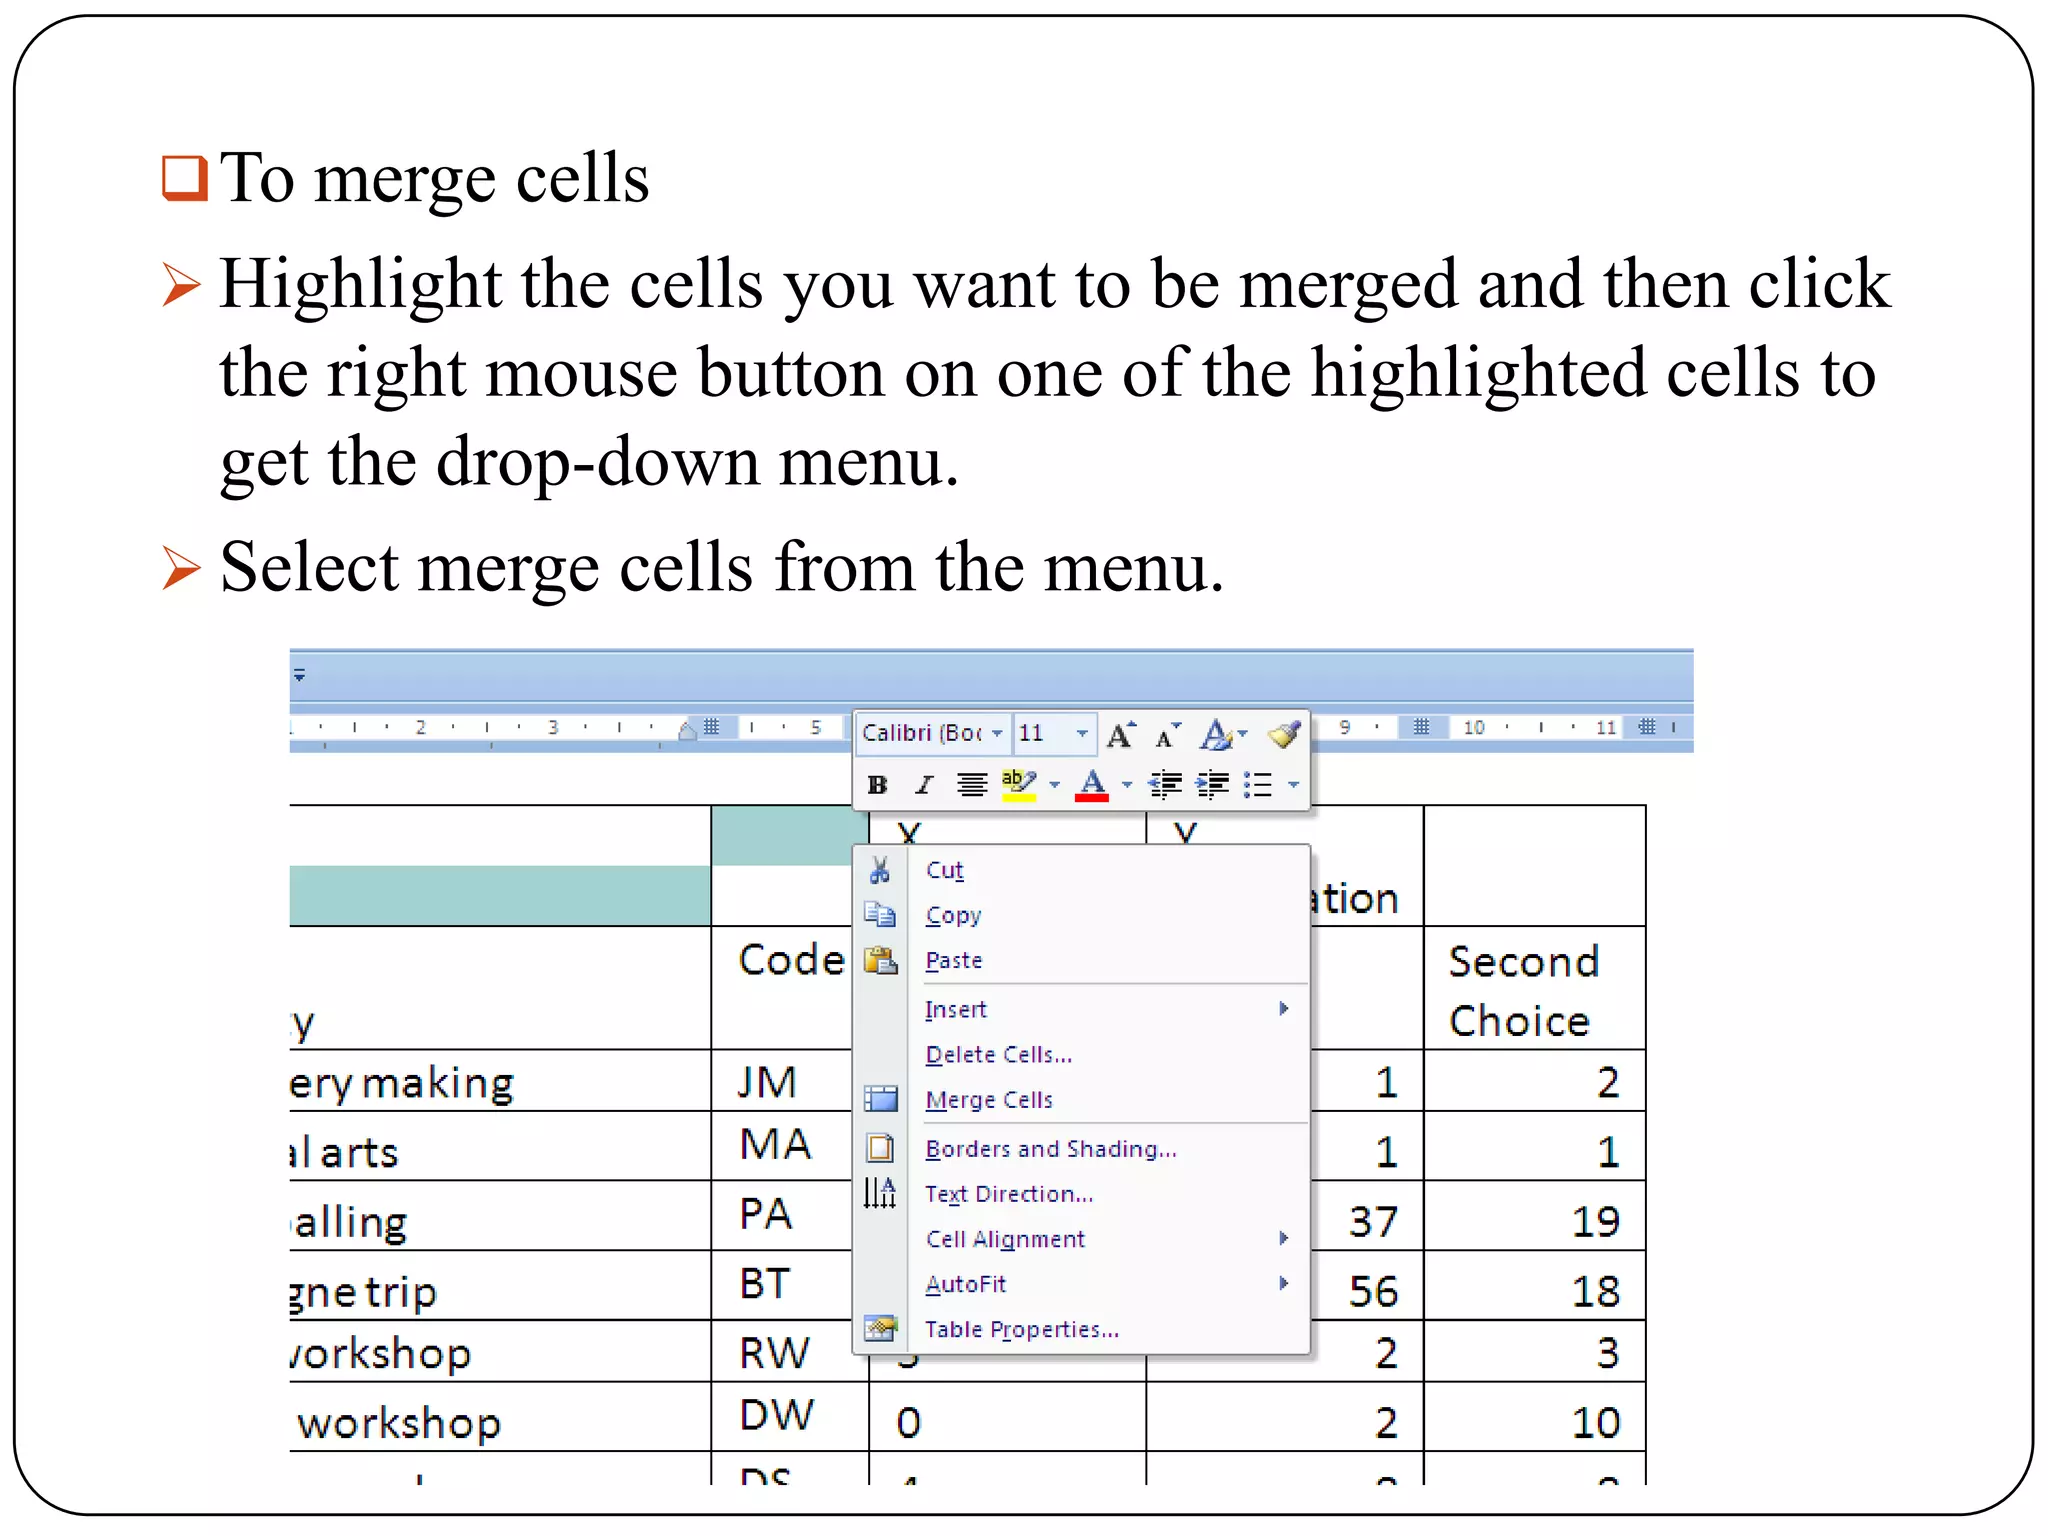
Task: Expand the Insert submenu arrow
Action: pyautogui.click(x=1283, y=1008)
